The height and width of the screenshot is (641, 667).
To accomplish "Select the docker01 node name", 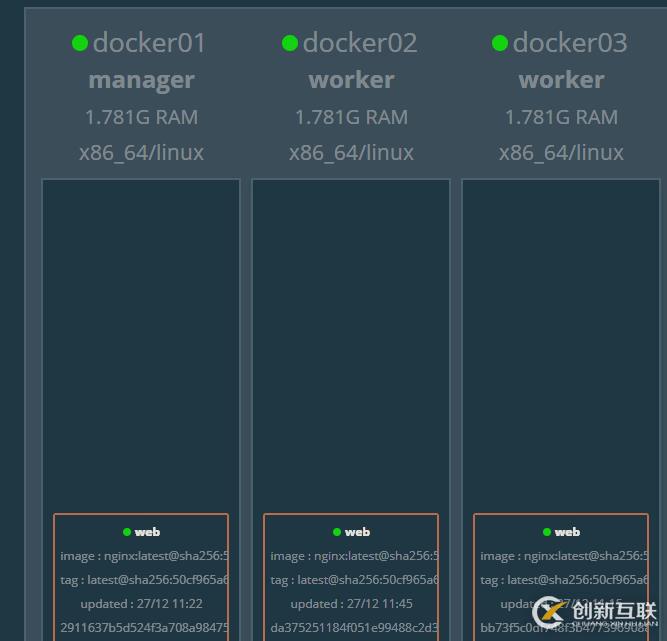I will [x=149, y=43].
